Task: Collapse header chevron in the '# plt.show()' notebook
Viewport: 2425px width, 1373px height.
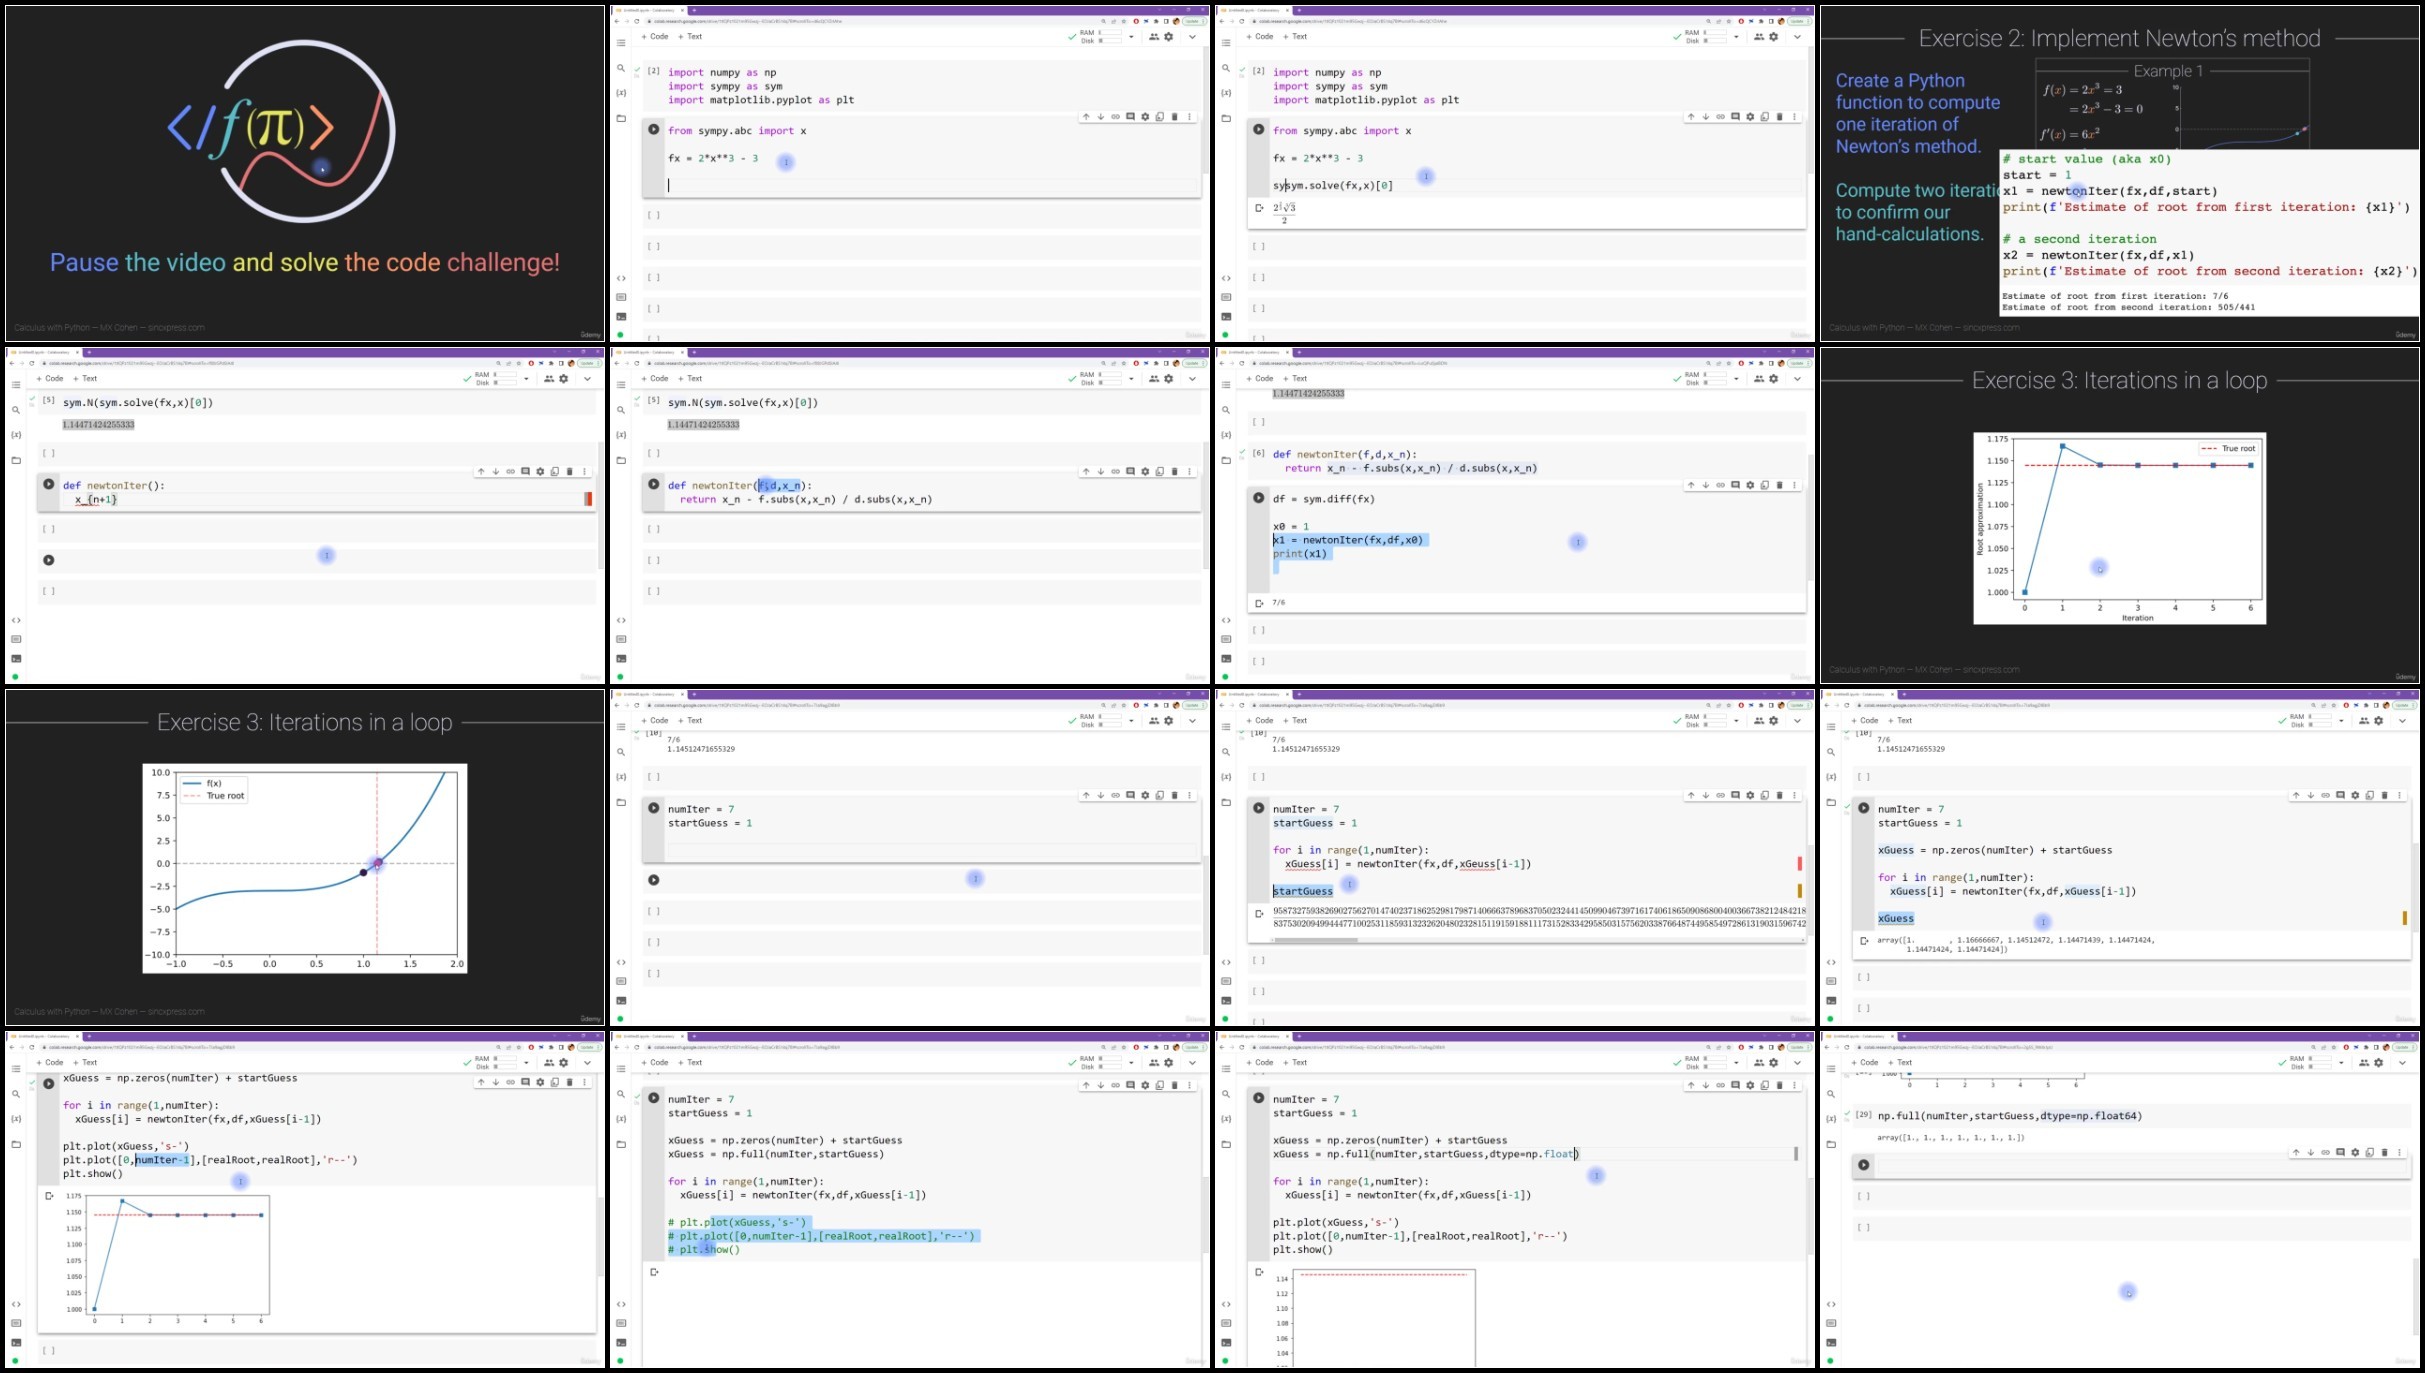Action: [1192, 1063]
